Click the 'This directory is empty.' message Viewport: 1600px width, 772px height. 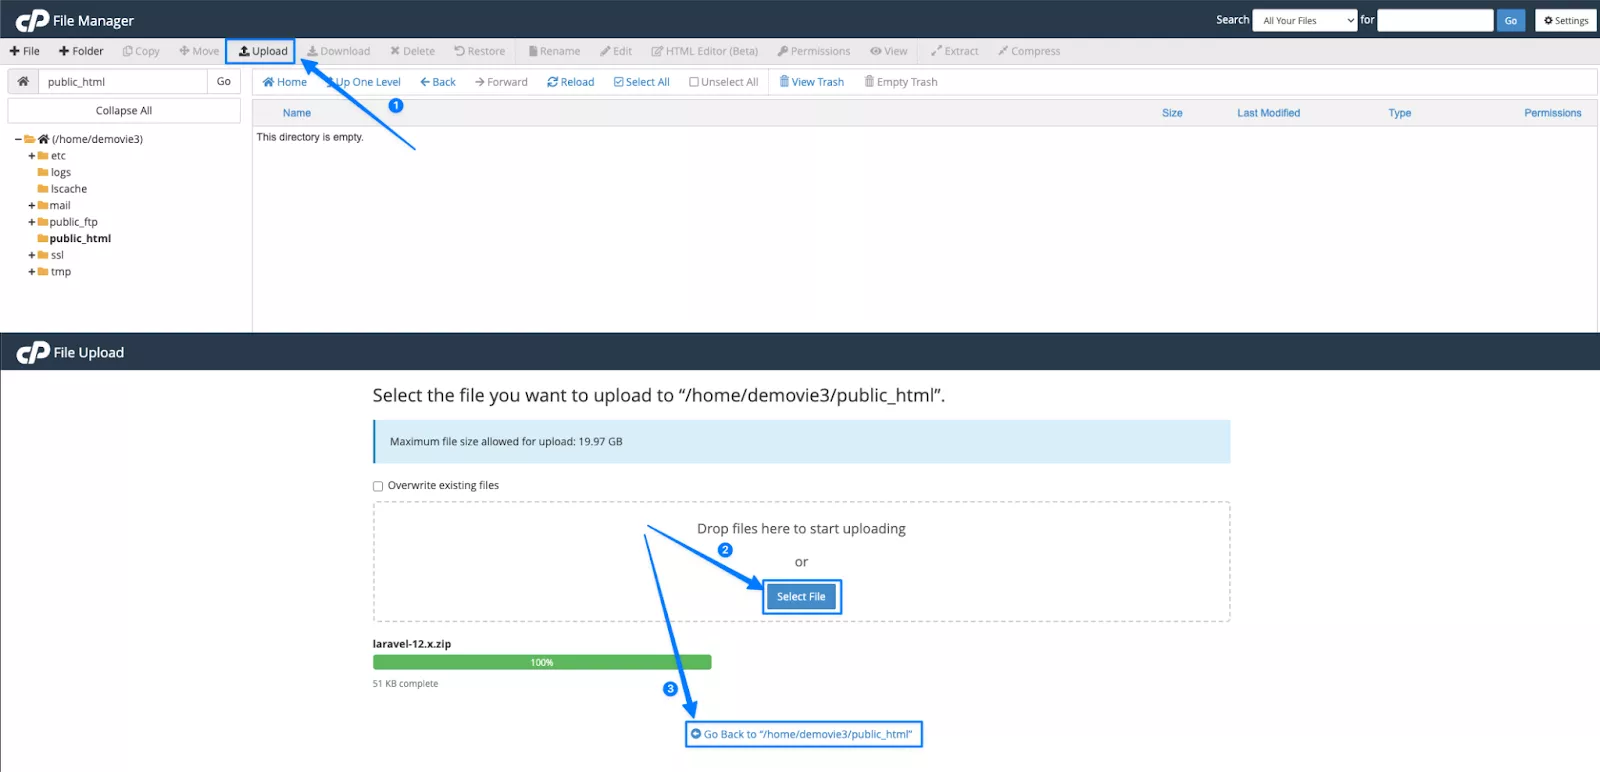pos(310,137)
